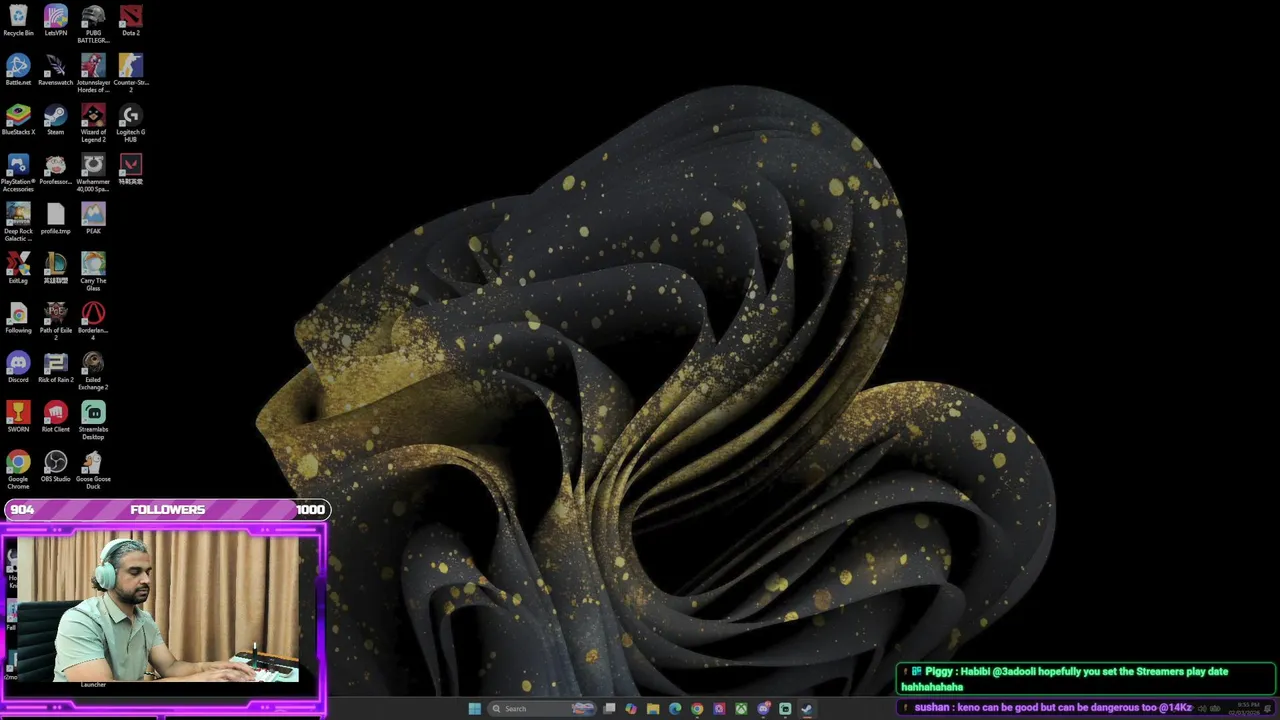The width and height of the screenshot is (1280, 720).
Task: Select PlayStation Accessories desktop shortcut
Action: pos(18,173)
